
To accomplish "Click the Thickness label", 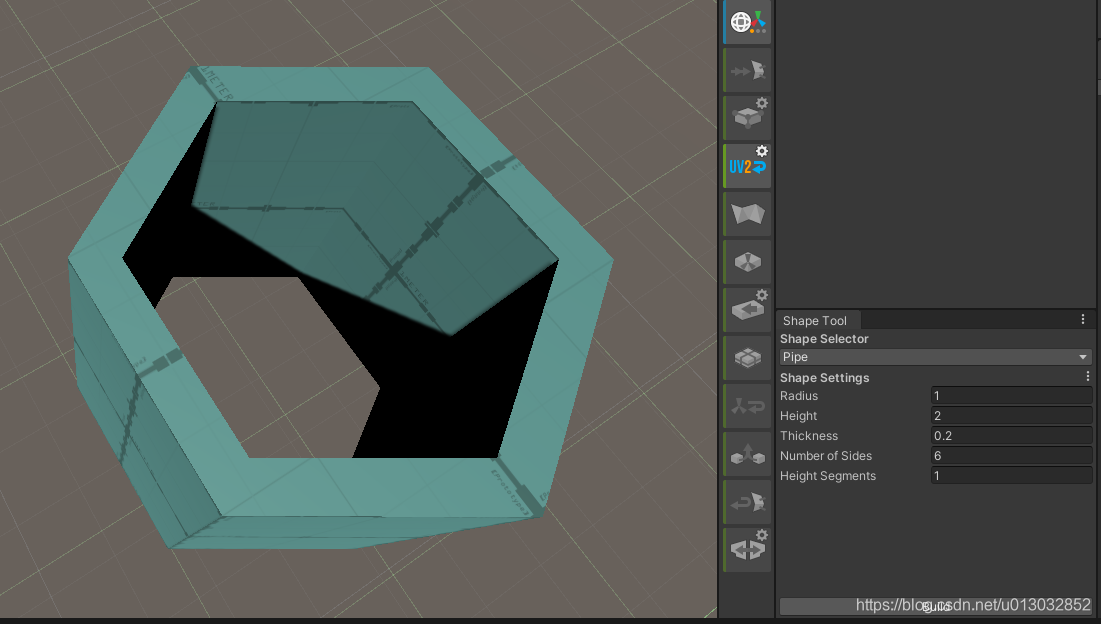I will (x=809, y=435).
